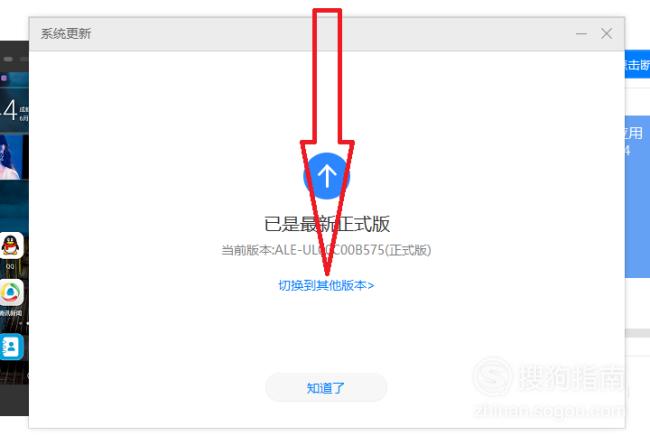The width and height of the screenshot is (650, 445).
Task: Click the 切换到其他版本 link
Action: coord(326,285)
